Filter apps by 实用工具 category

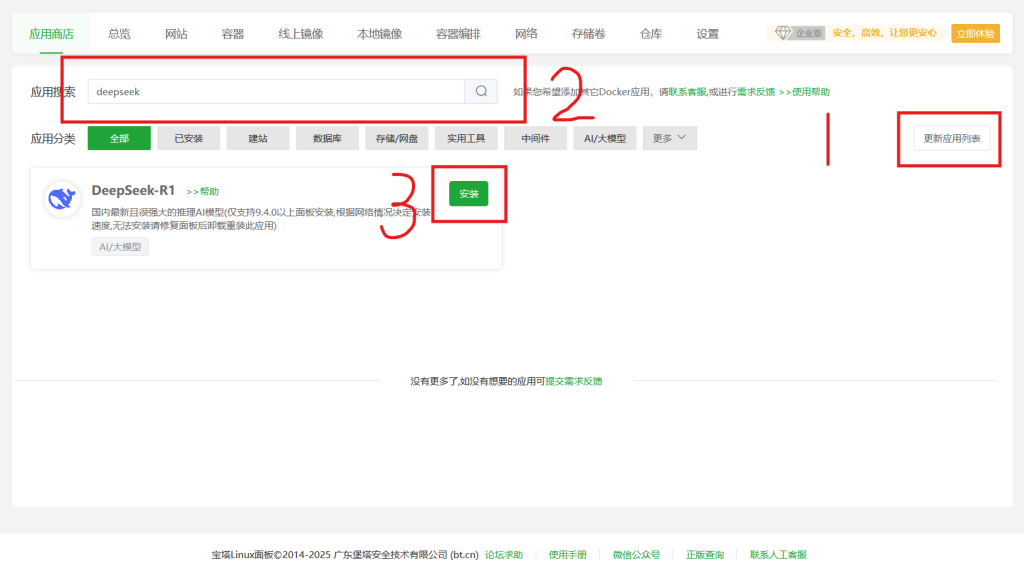pos(466,138)
